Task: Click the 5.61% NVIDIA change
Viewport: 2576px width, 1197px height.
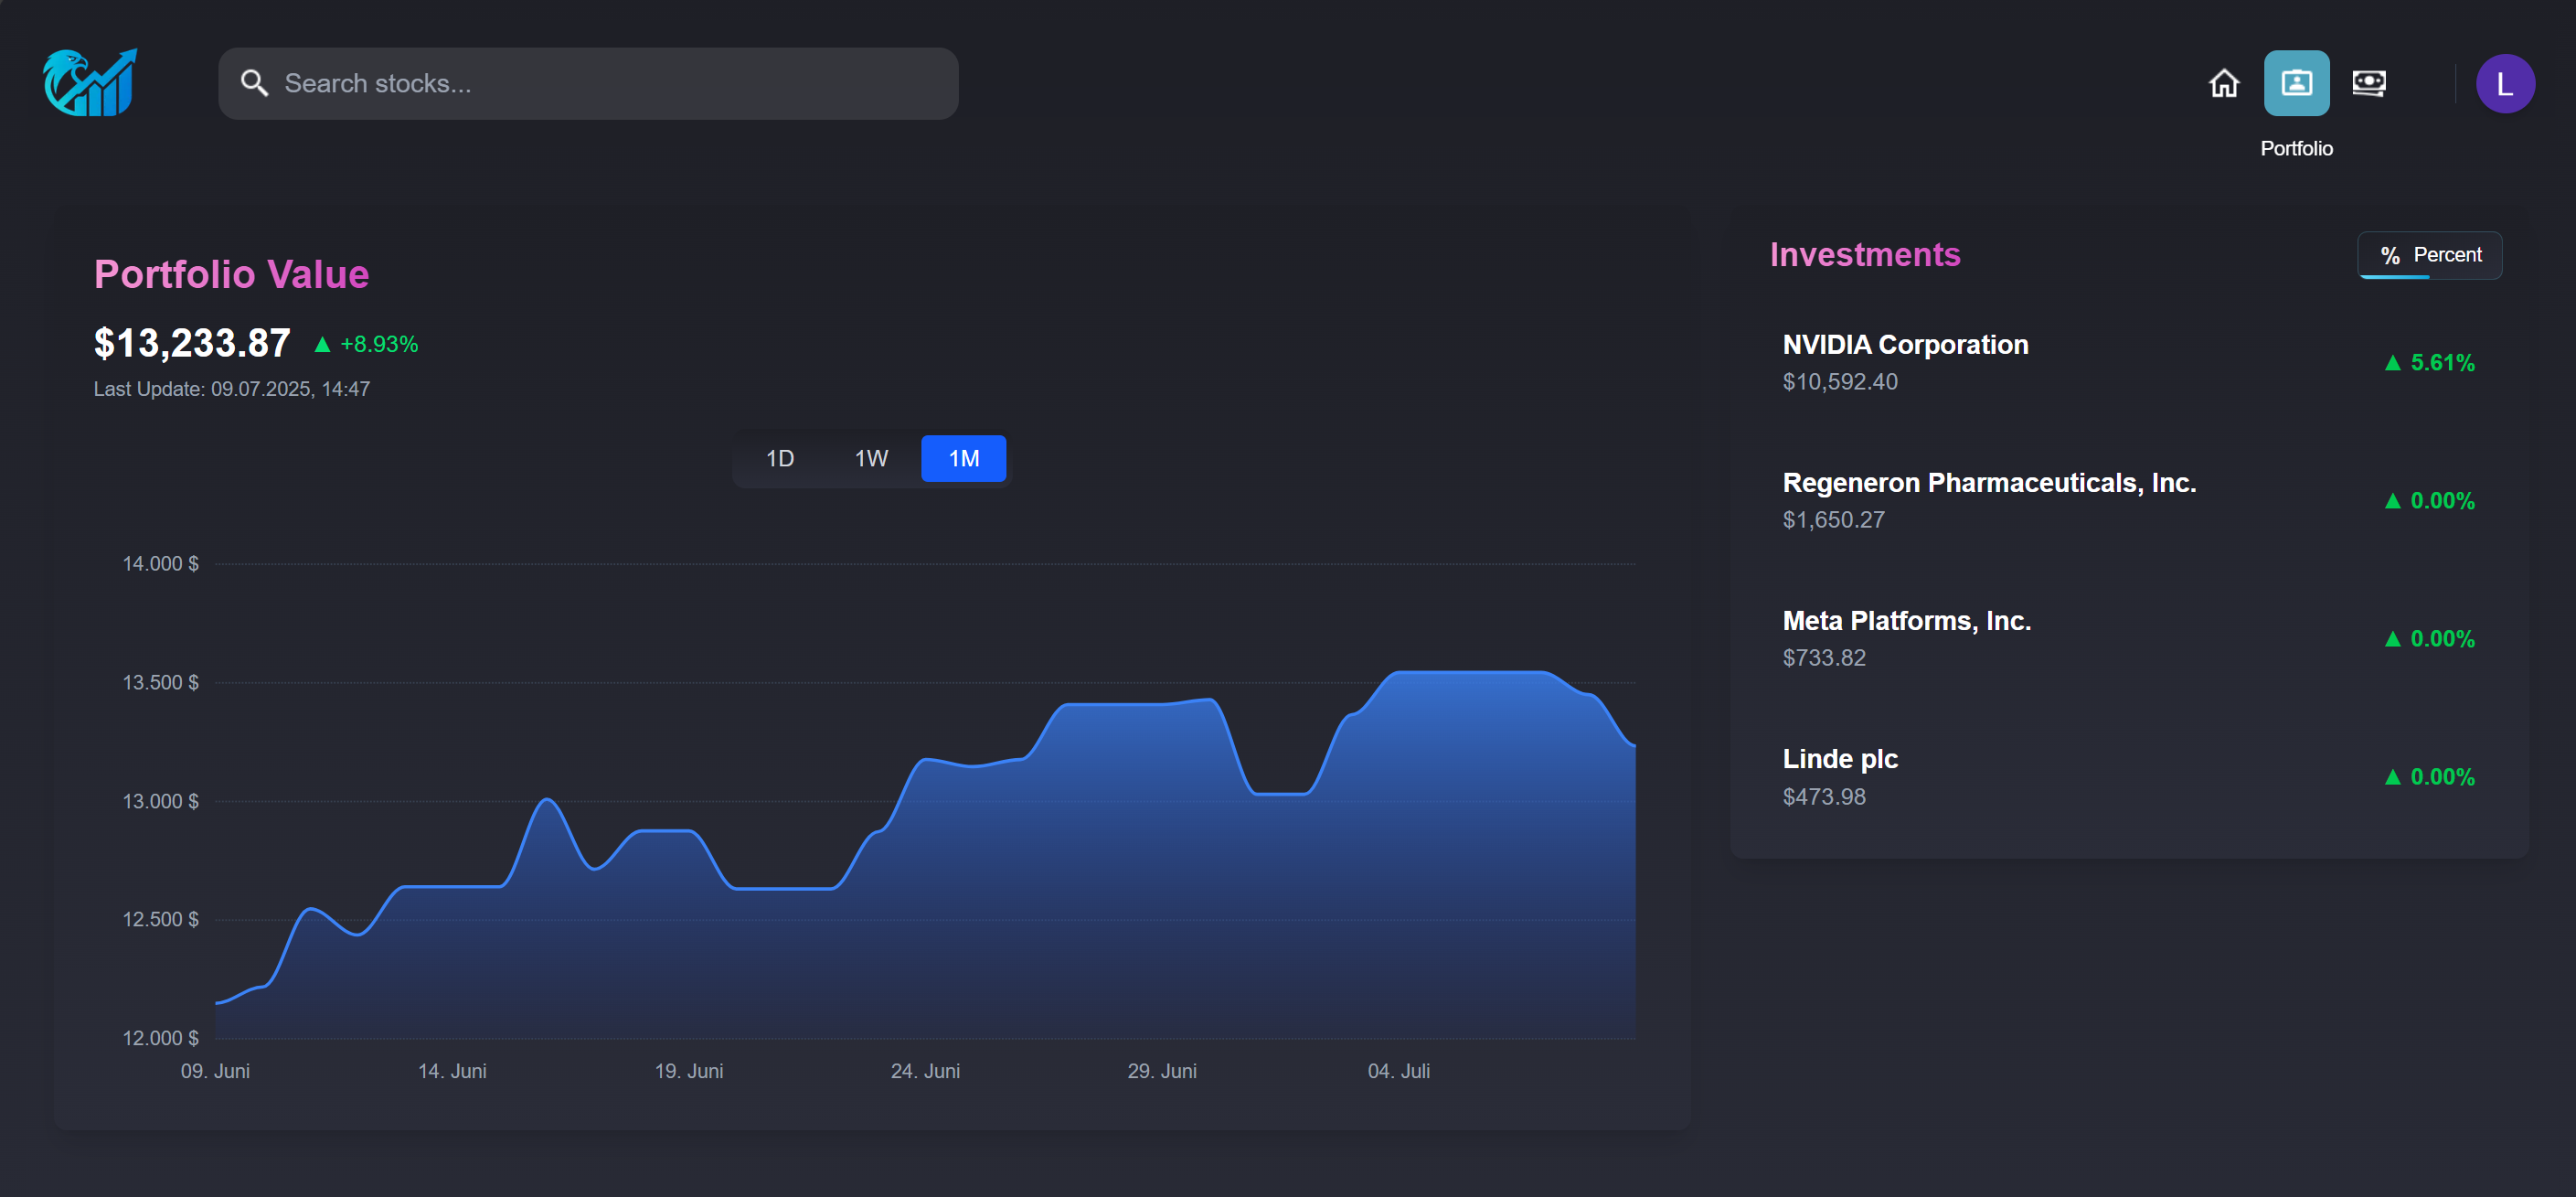Action: 2442,363
